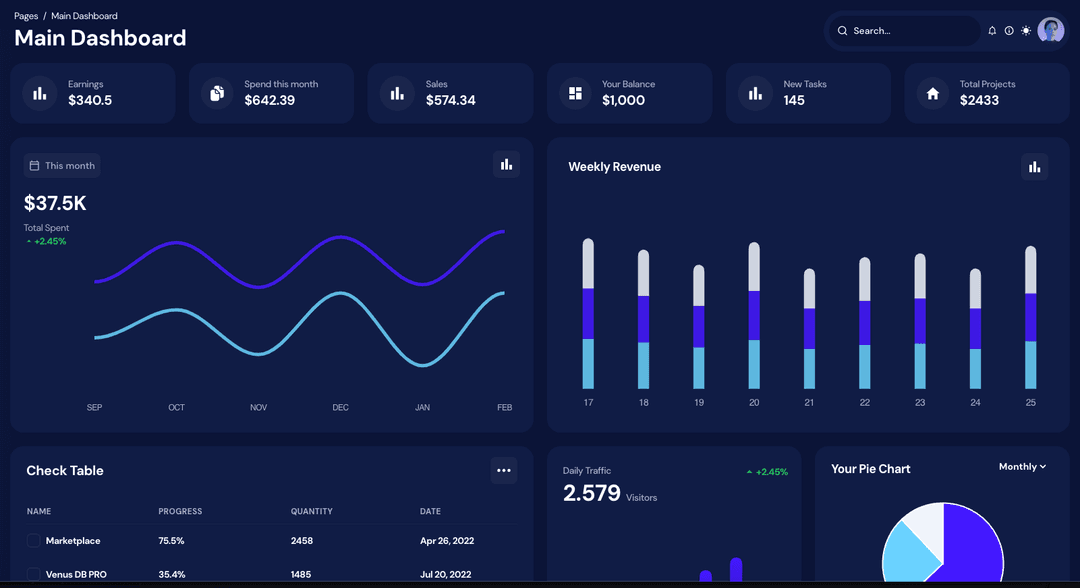The image size is (1080, 588).
Task: Open Check Table three-dot menu
Action: [x=503, y=471]
